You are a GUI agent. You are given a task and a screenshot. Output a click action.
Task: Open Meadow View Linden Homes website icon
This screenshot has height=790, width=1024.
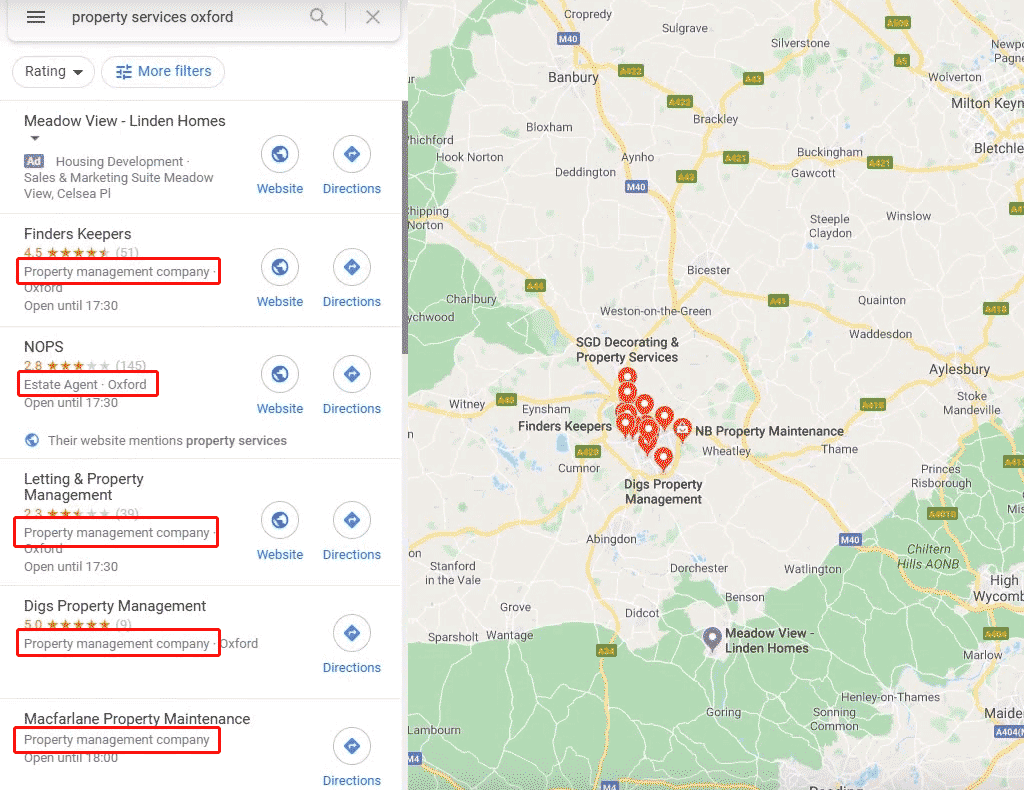pyautogui.click(x=280, y=155)
